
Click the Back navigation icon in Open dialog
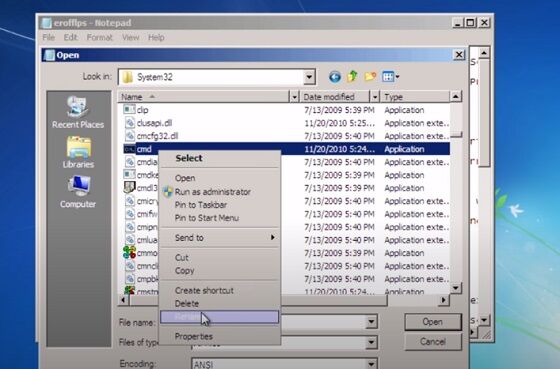pos(335,77)
